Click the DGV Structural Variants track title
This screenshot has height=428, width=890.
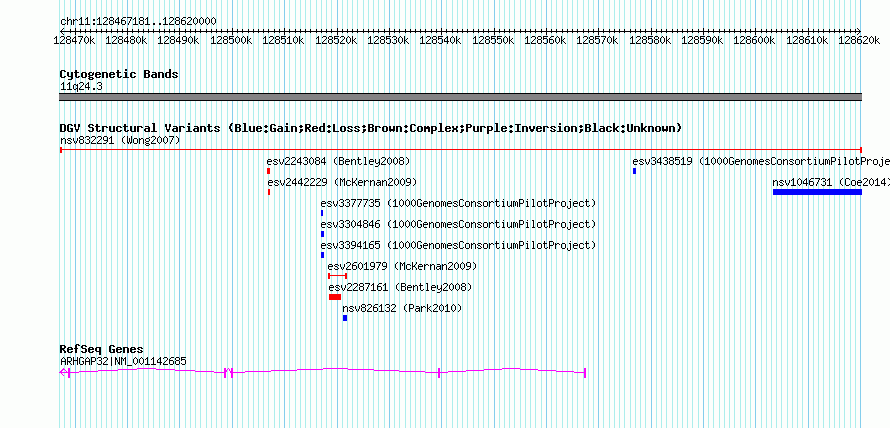(x=371, y=128)
